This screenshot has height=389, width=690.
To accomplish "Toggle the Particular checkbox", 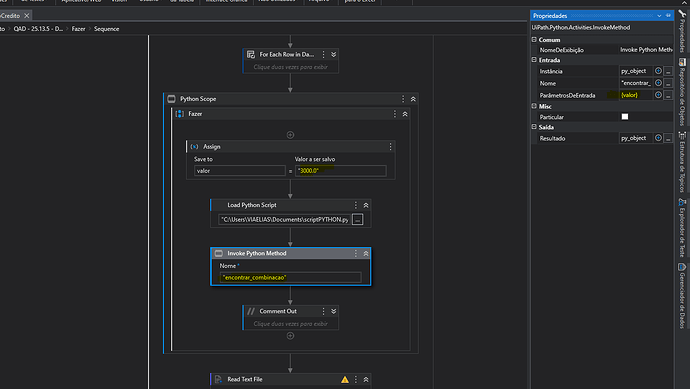I will pyautogui.click(x=625, y=117).
